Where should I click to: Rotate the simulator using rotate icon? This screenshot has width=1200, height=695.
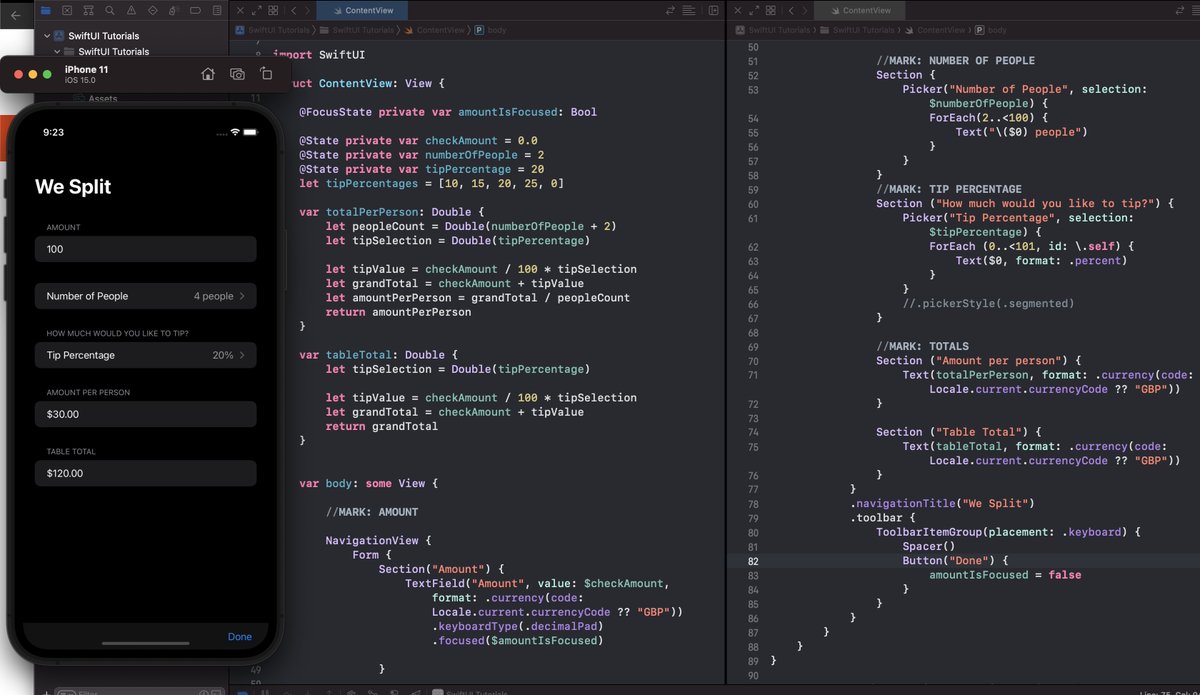pyautogui.click(x=266, y=74)
